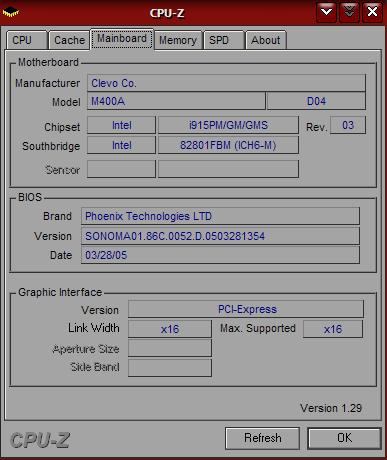Click the Model label
The width and height of the screenshot is (387, 460).
(66, 102)
